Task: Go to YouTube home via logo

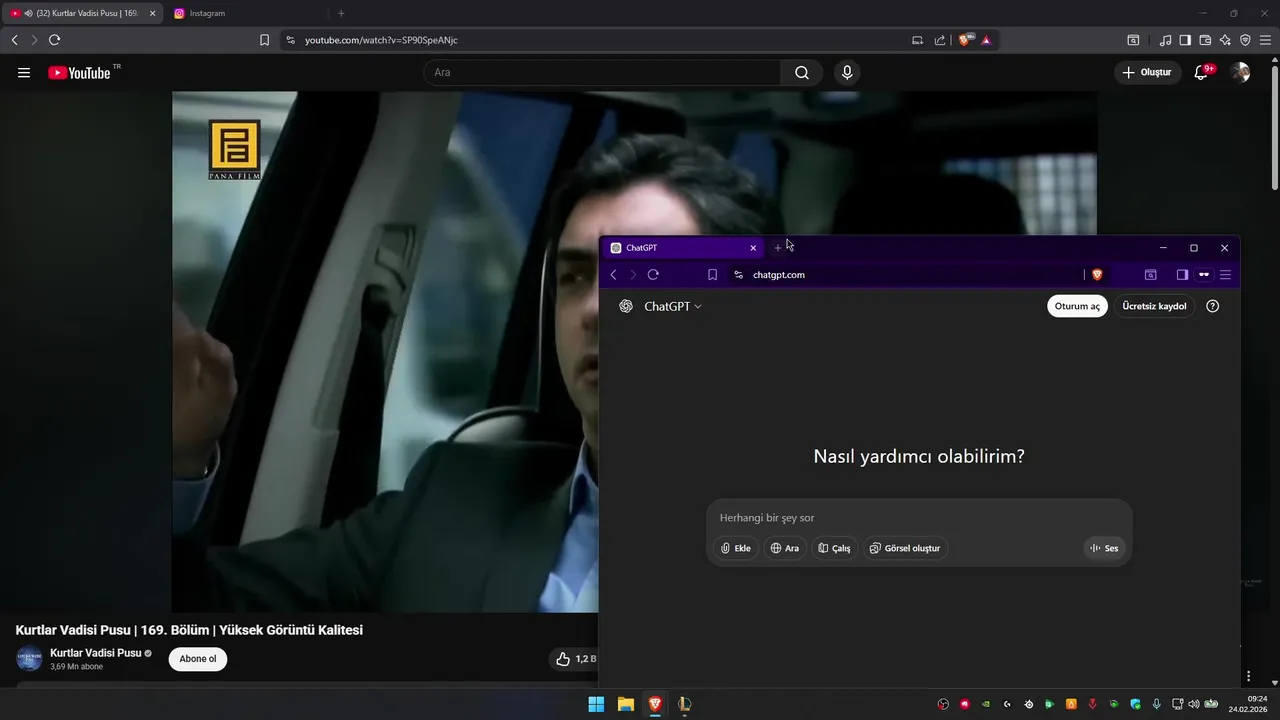Action: pos(79,73)
